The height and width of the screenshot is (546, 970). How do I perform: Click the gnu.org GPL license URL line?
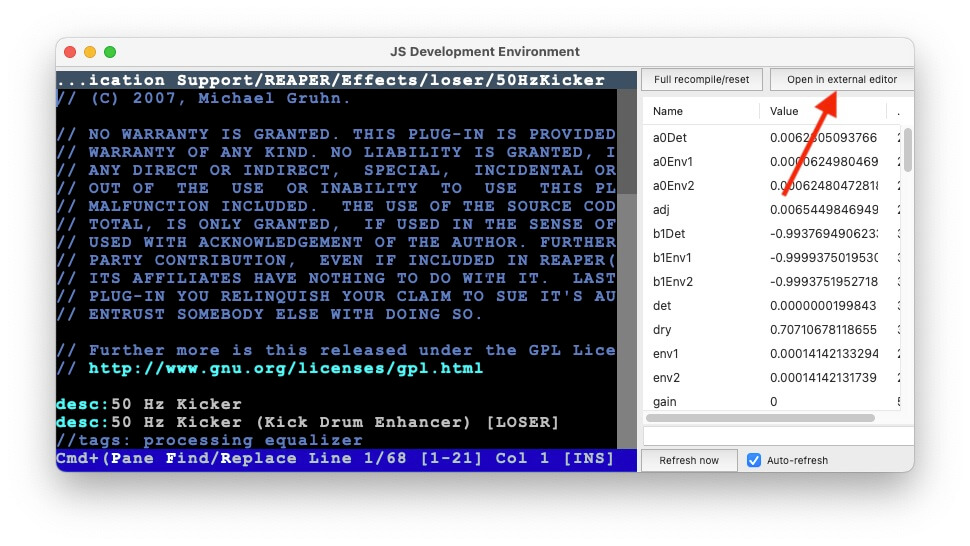click(x=285, y=368)
